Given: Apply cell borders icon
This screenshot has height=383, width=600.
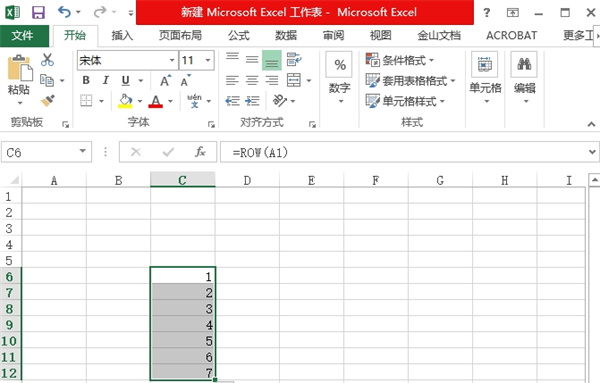Looking at the screenshot, I should (x=86, y=101).
